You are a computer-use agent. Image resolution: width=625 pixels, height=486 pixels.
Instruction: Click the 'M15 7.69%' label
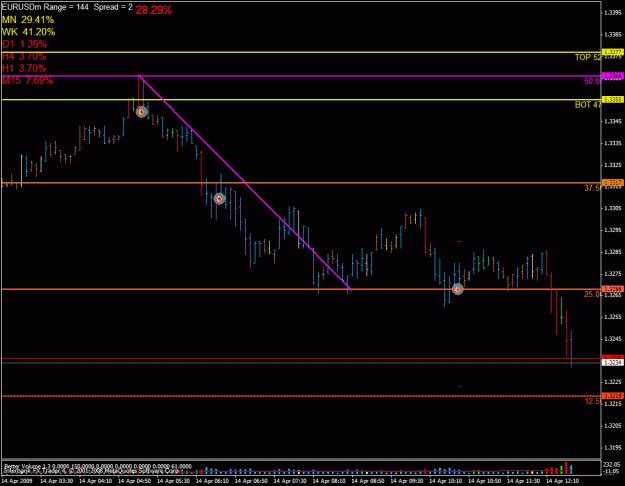[x=27, y=81]
